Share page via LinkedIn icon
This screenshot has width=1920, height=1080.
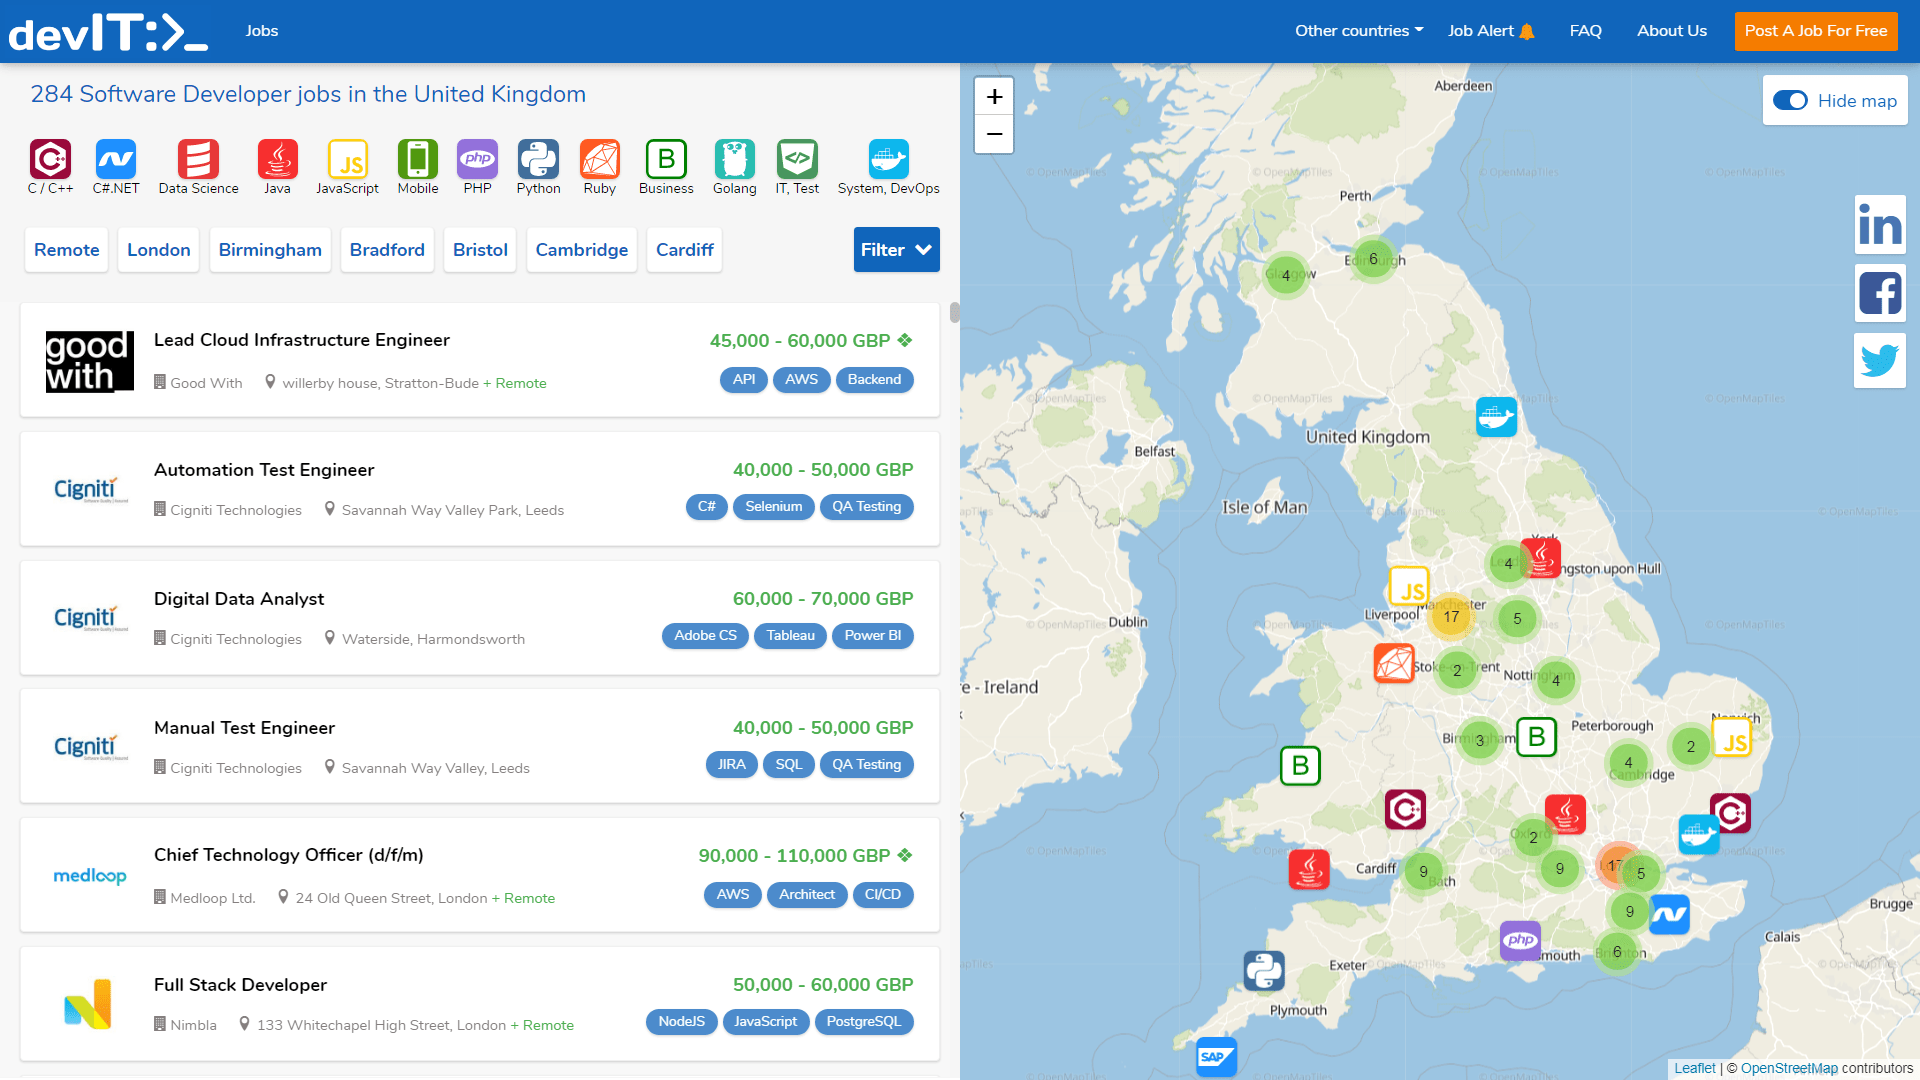click(1879, 225)
